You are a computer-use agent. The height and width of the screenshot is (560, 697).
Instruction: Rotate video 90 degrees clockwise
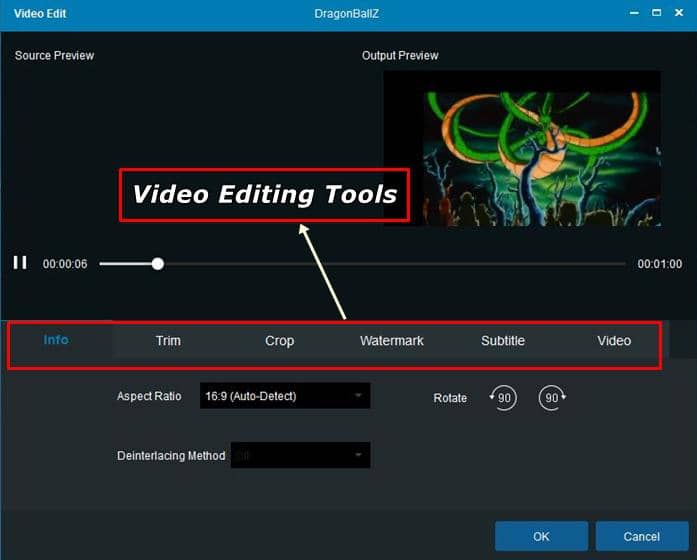click(x=552, y=397)
